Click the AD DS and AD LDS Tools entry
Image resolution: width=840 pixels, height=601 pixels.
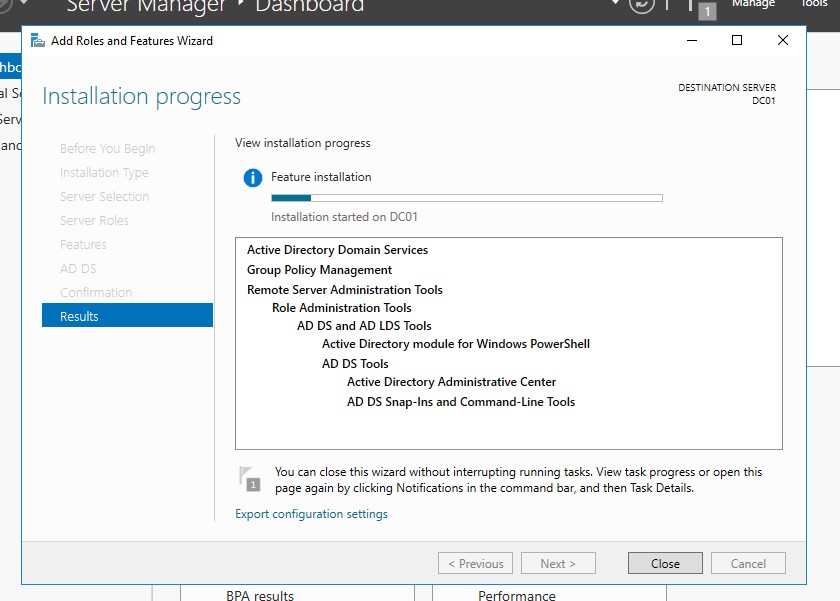coord(364,326)
